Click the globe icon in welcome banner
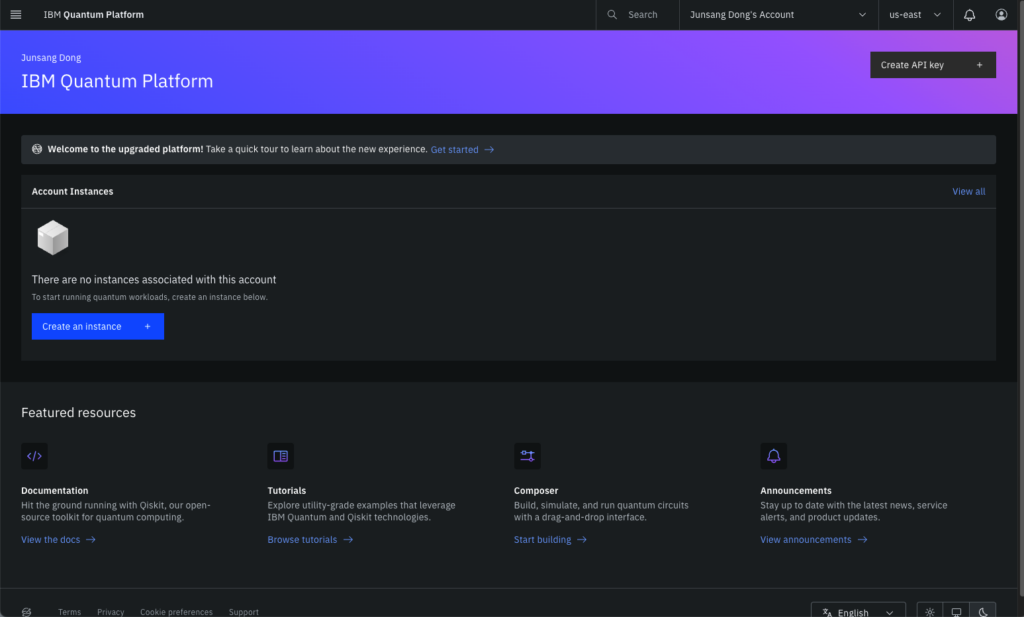The width and height of the screenshot is (1024, 617). tap(37, 149)
